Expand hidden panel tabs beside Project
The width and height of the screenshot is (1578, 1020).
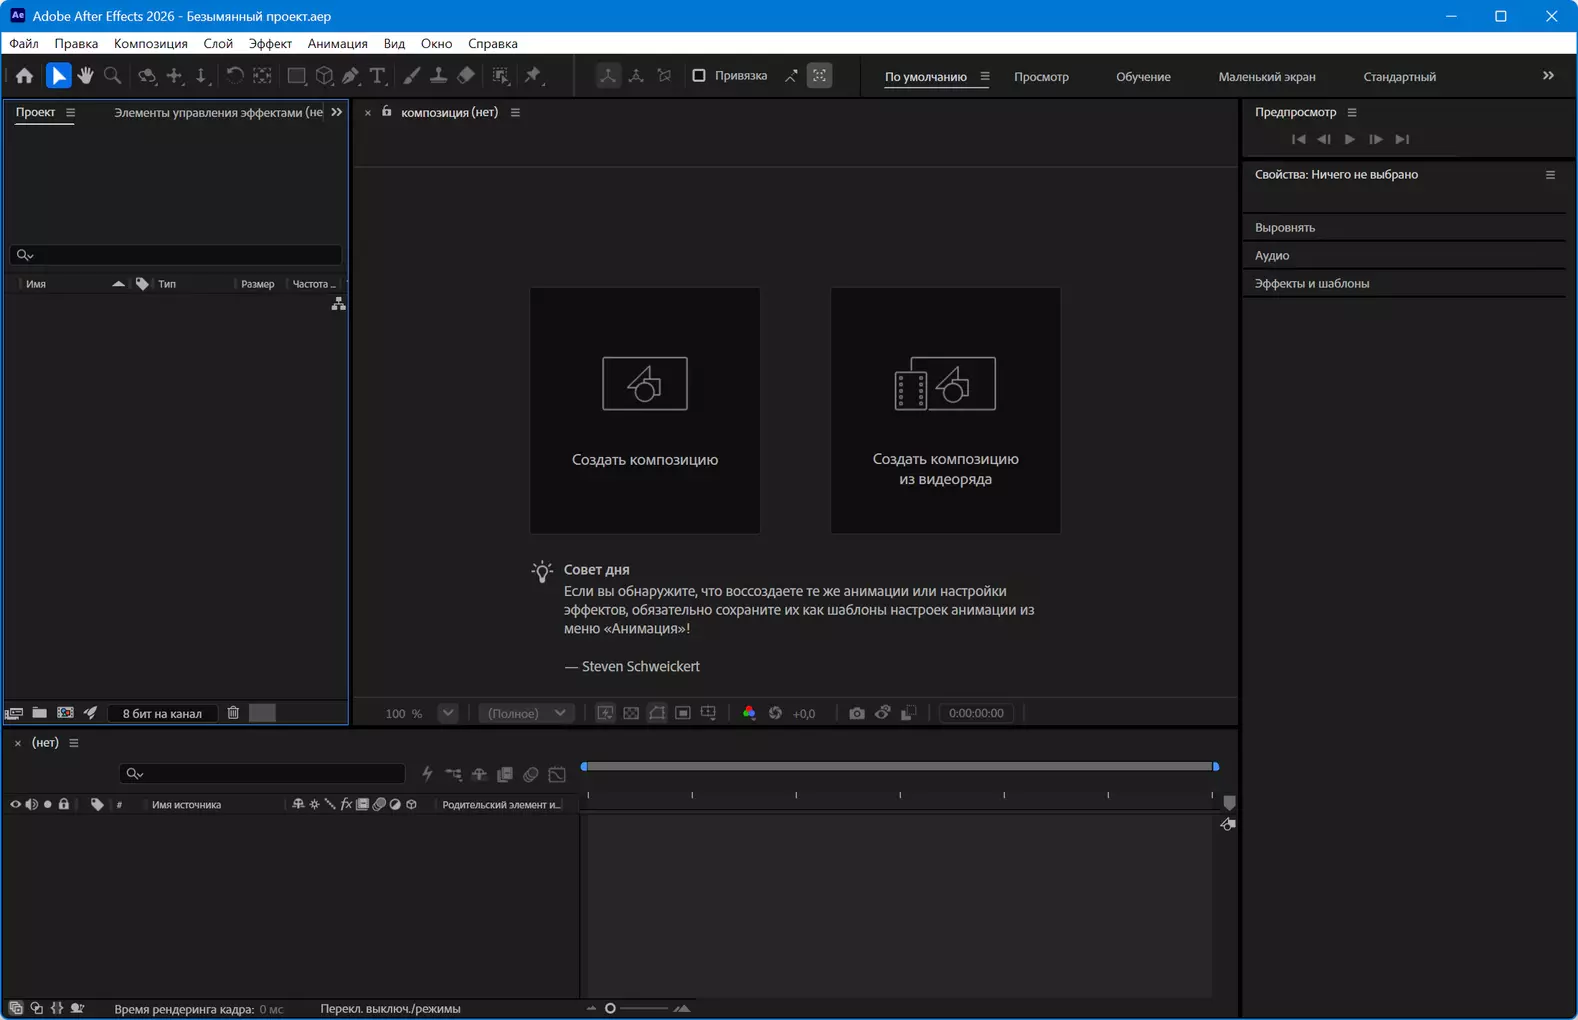click(x=337, y=112)
